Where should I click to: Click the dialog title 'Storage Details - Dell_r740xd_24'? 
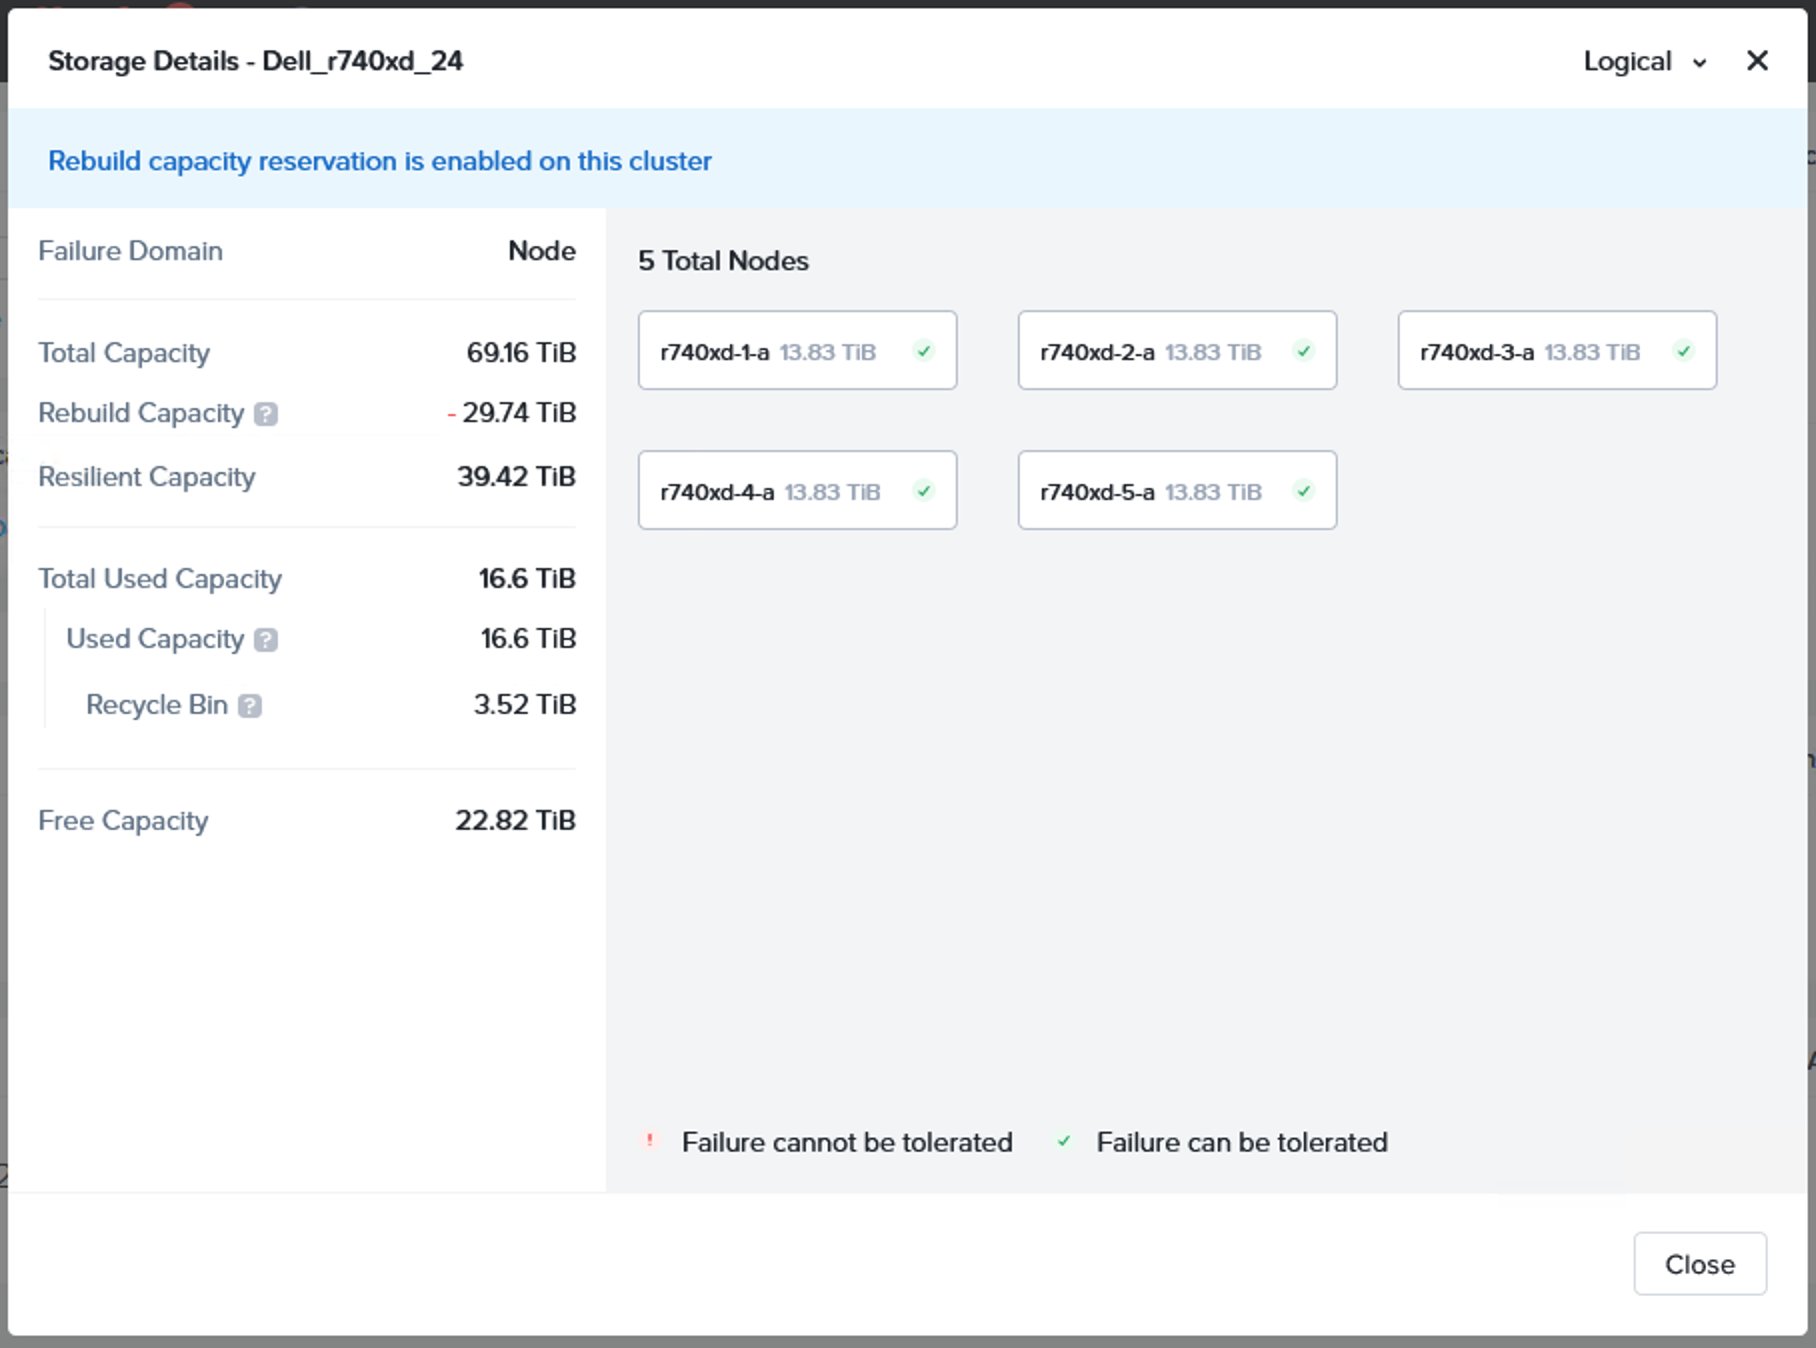[x=256, y=61]
